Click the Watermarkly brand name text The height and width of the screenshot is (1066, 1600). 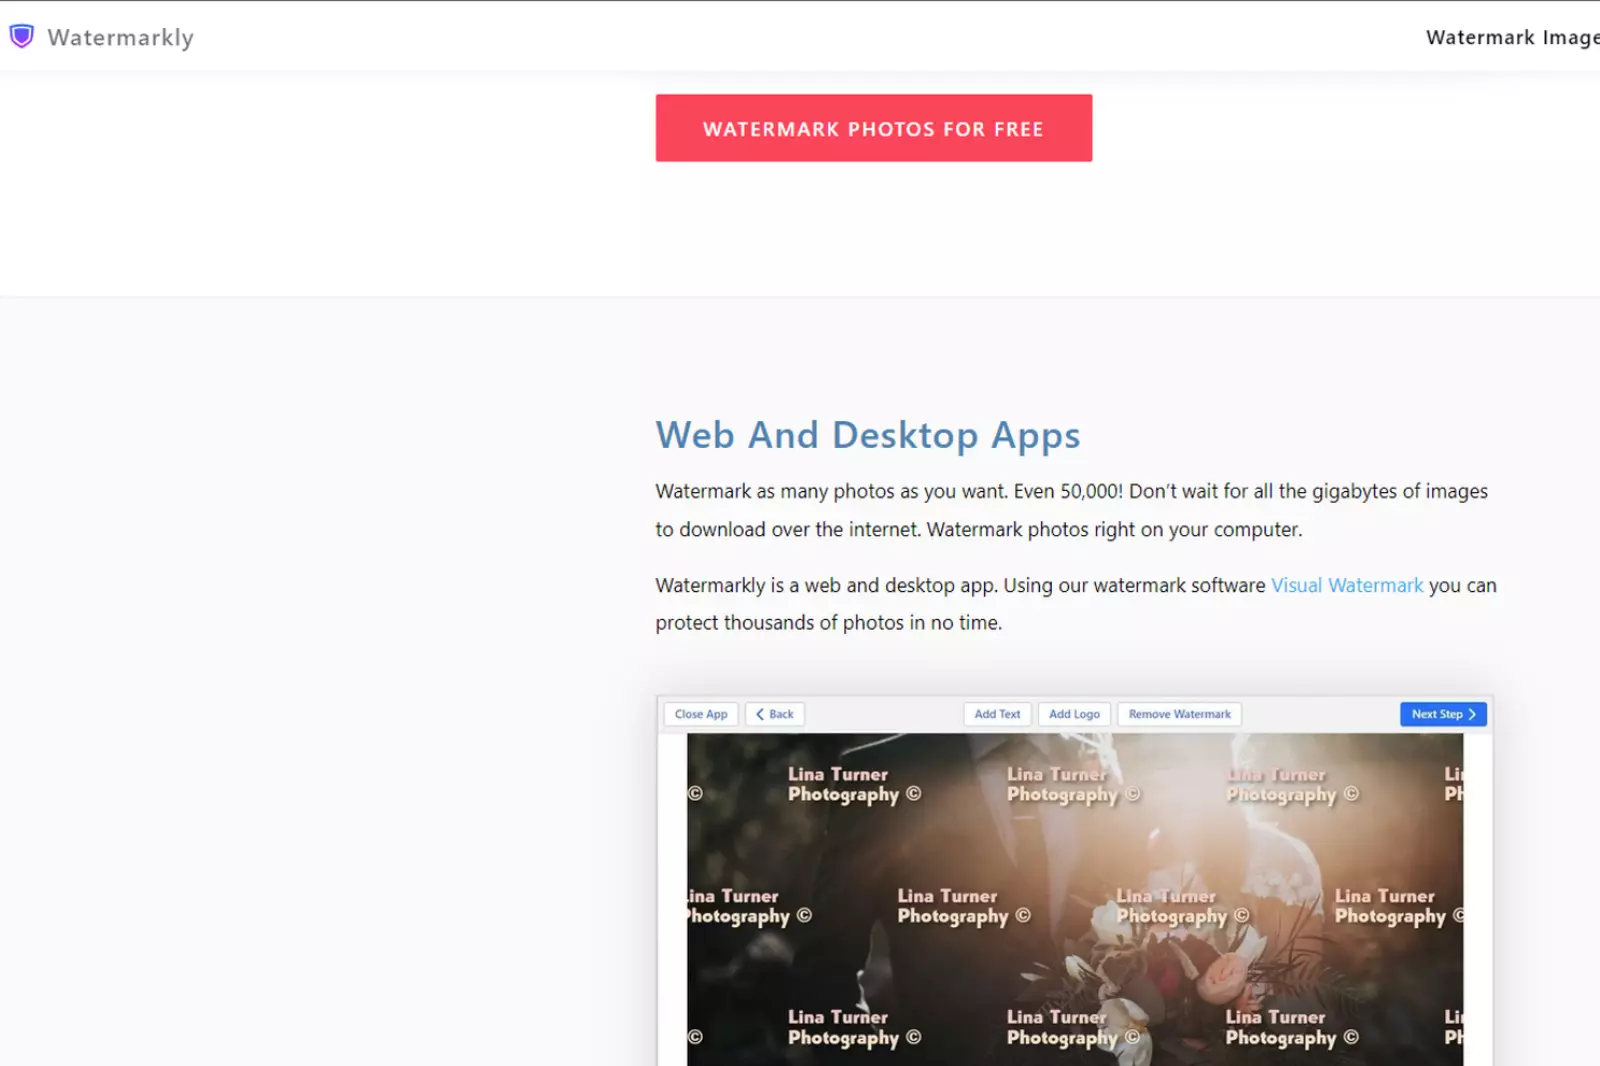120,37
